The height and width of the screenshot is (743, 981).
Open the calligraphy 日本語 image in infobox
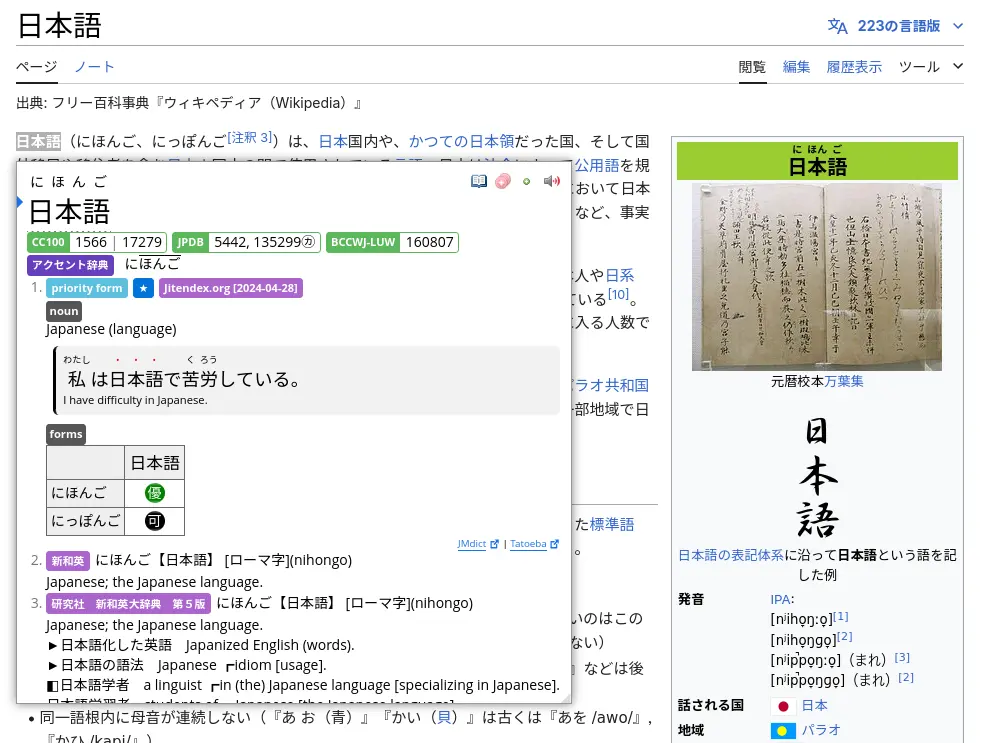(x=816, y=477)
